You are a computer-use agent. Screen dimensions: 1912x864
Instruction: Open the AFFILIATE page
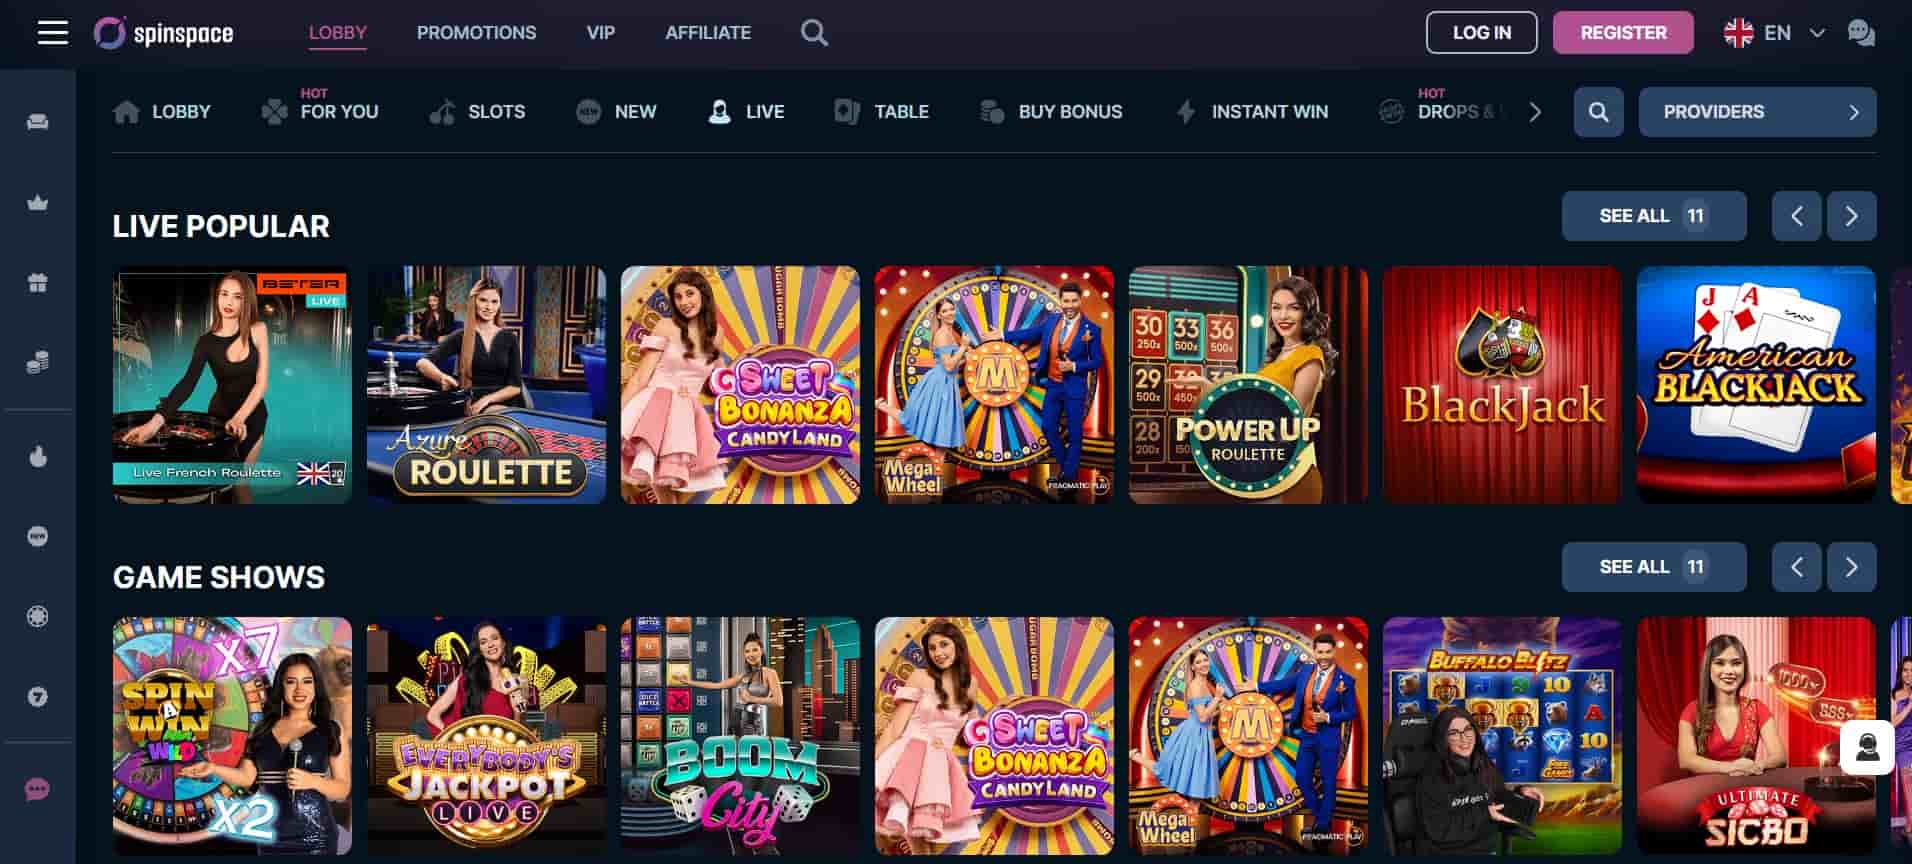pos(708,33)
